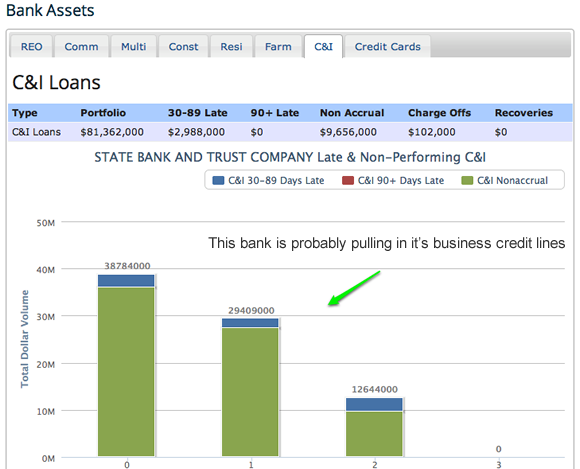This screenshot has height=469, width=580.
Task: Open the Credit Cards tab
Action: (387, 47)
